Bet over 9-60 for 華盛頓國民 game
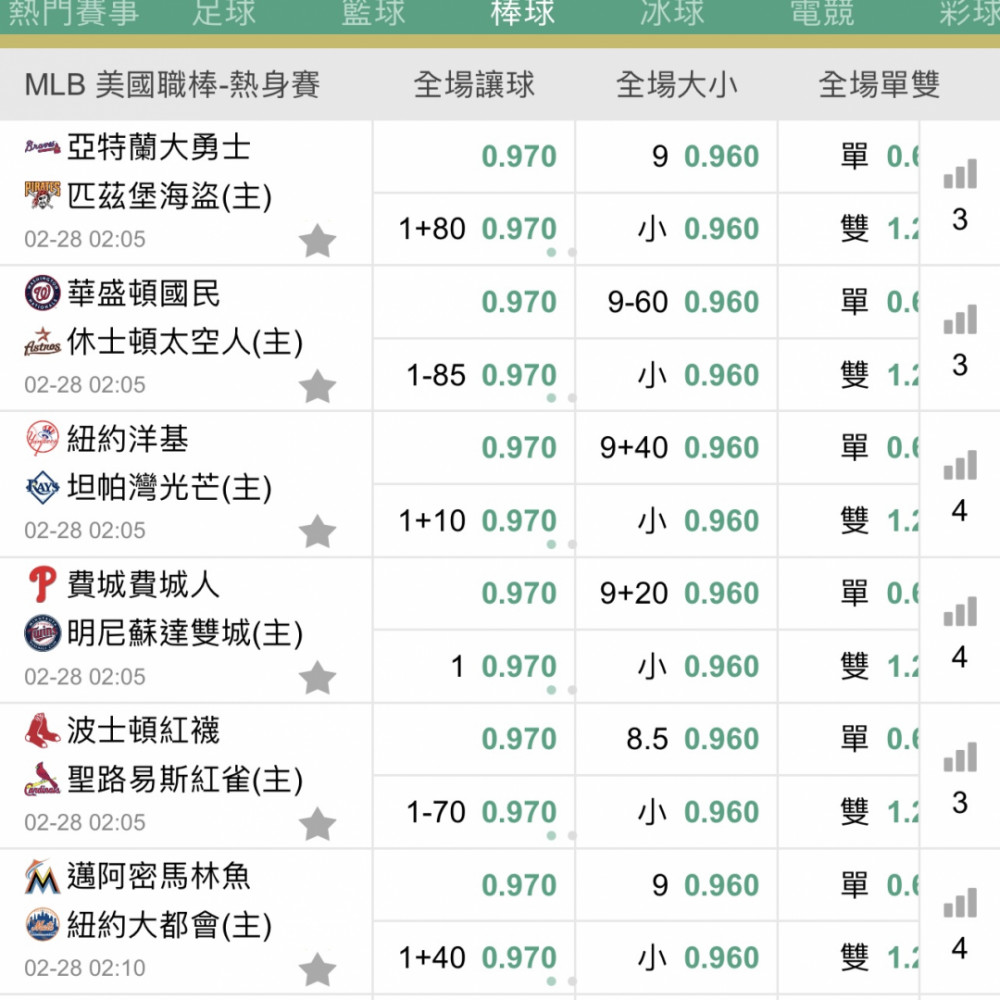Image resolution: width=1000 pixels, height=1000 pixels. 676,302
